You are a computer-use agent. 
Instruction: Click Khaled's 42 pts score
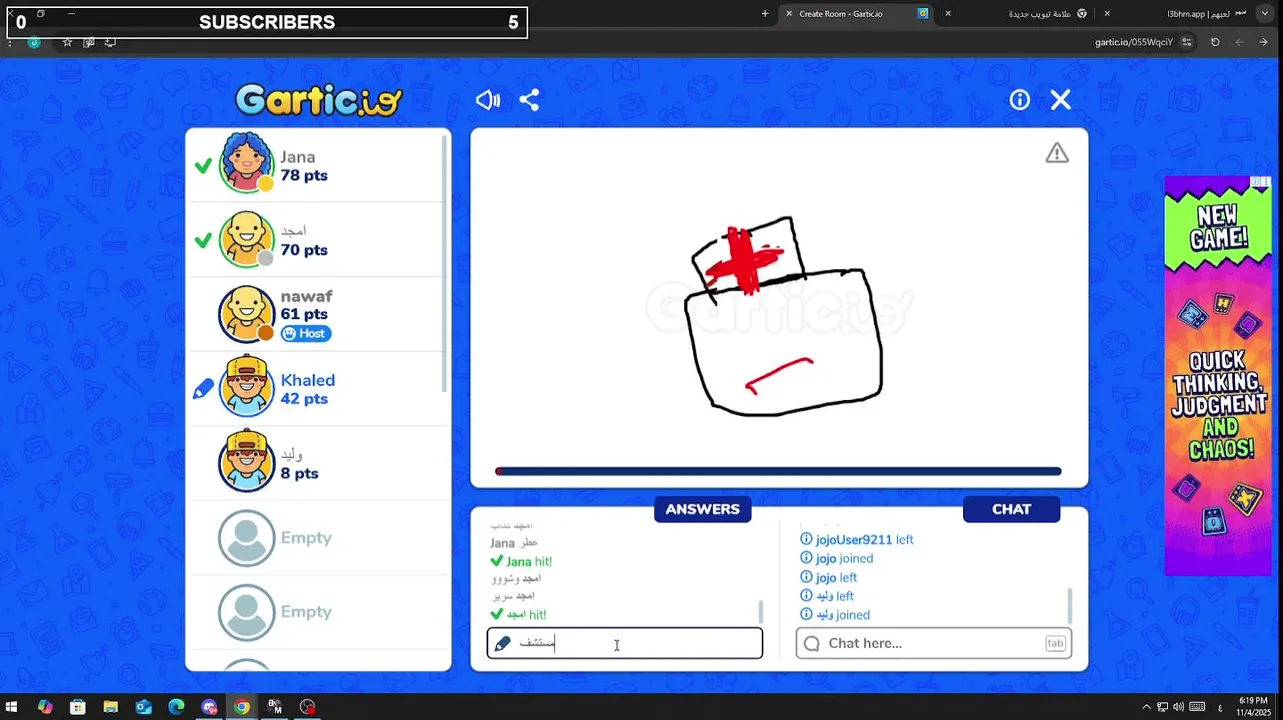pos(304,398)
